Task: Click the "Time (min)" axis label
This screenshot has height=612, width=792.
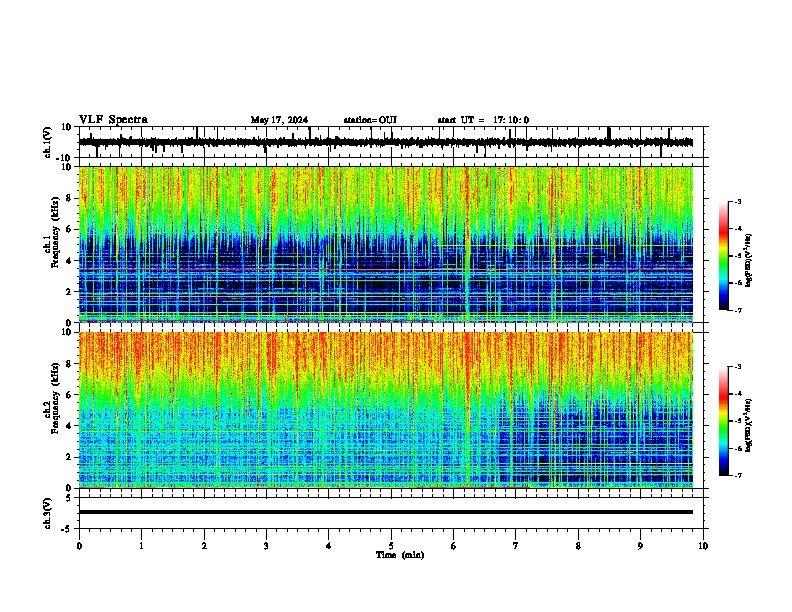Action: pyautogui.click(x=400, y=555)
